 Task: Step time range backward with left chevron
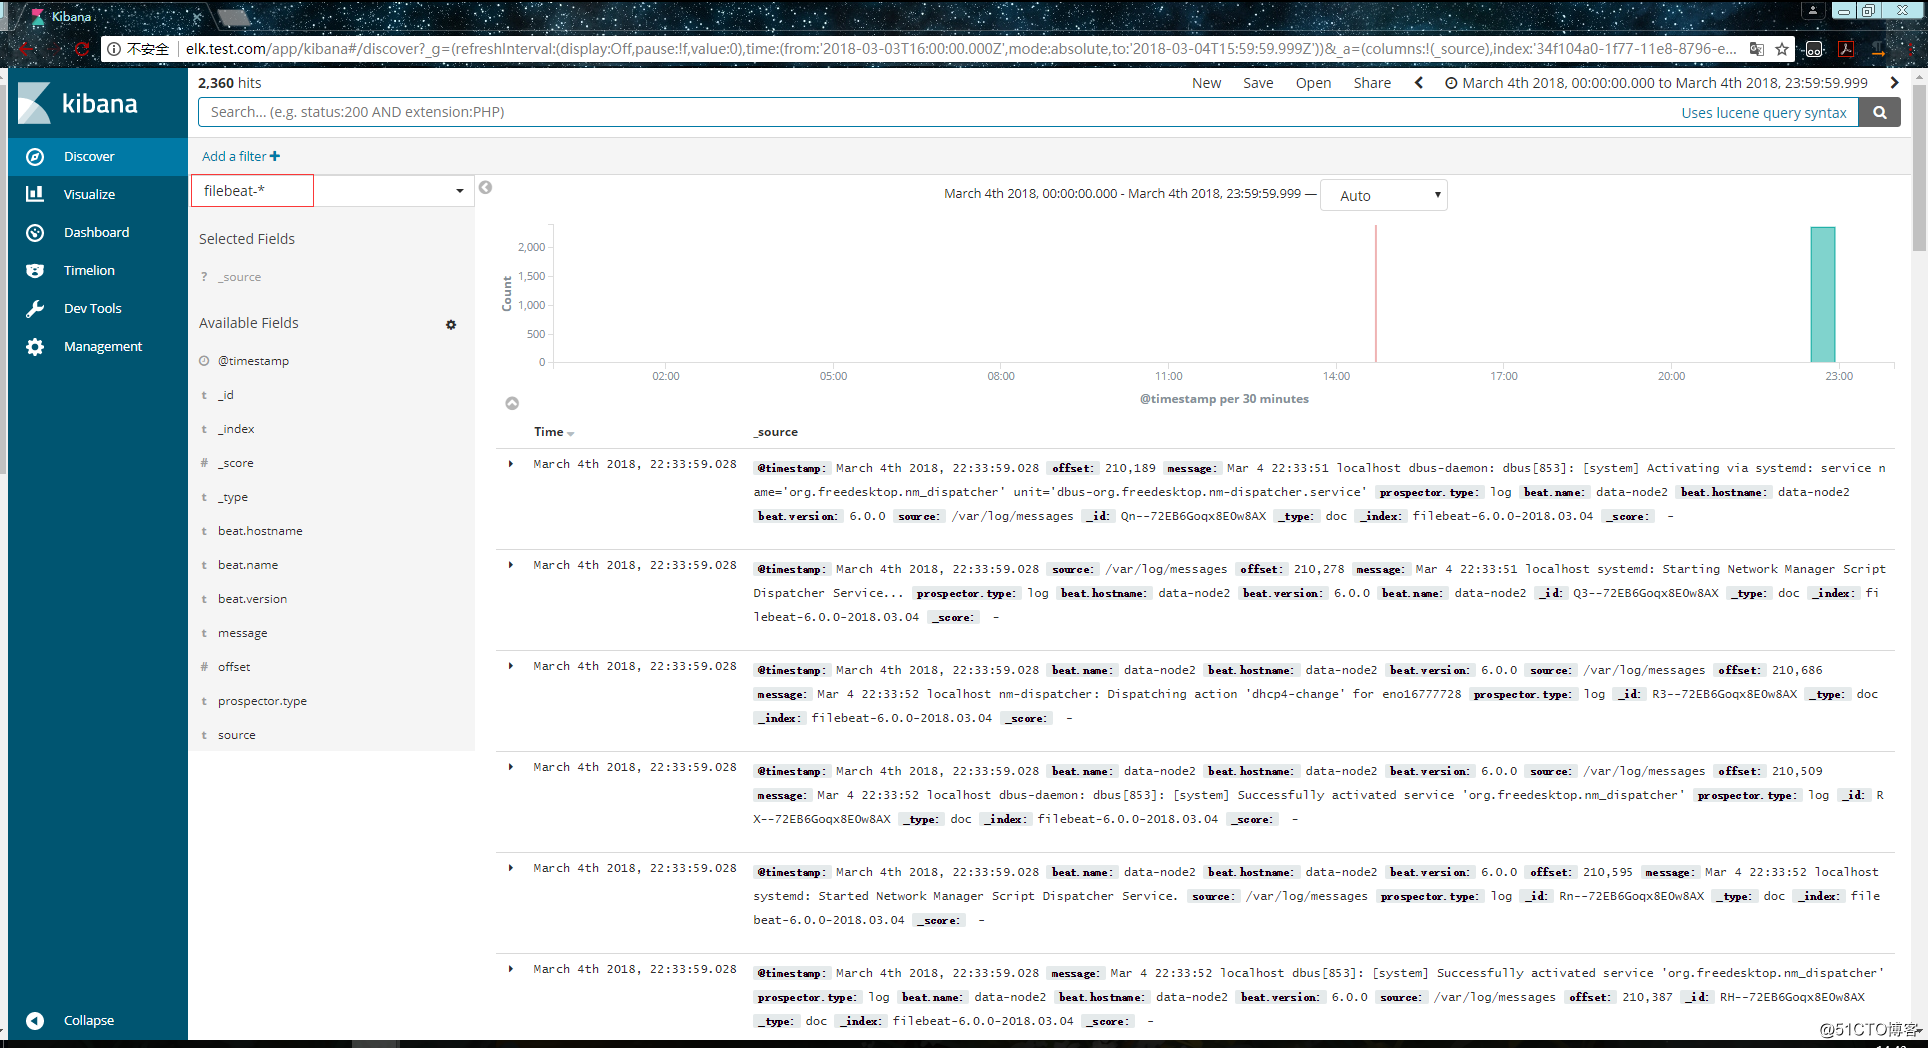tap(1419, 83)
